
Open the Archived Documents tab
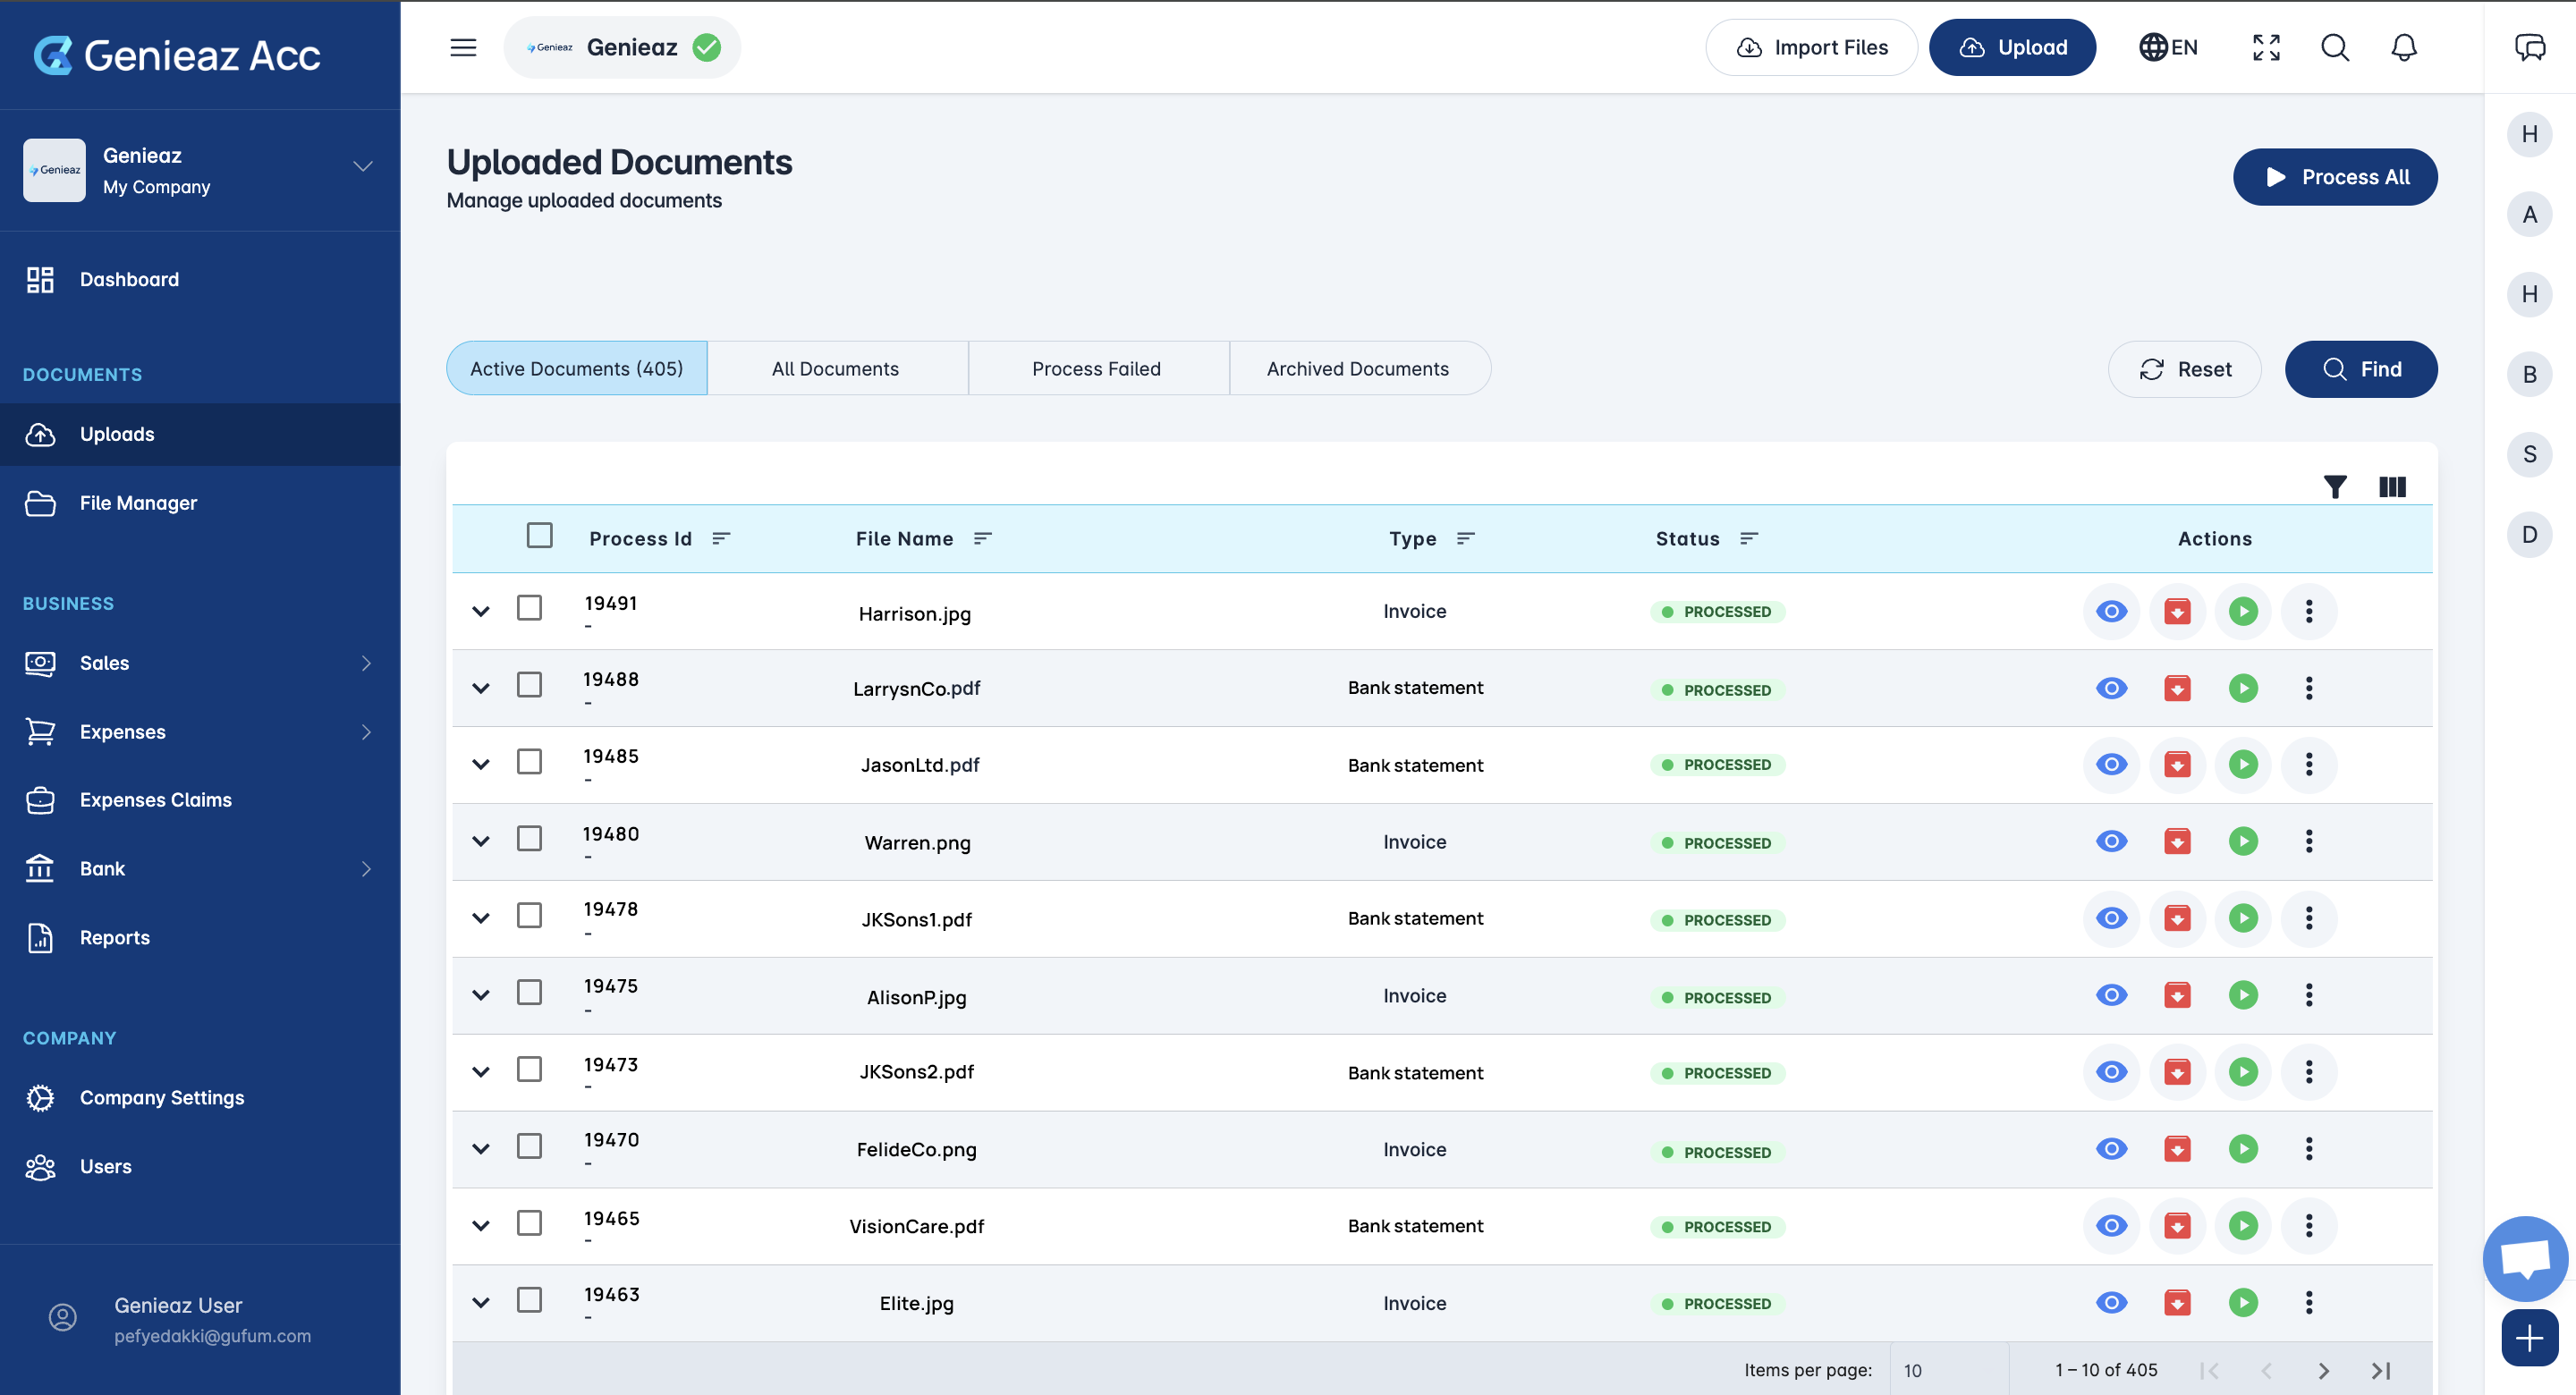(1357, 369)
